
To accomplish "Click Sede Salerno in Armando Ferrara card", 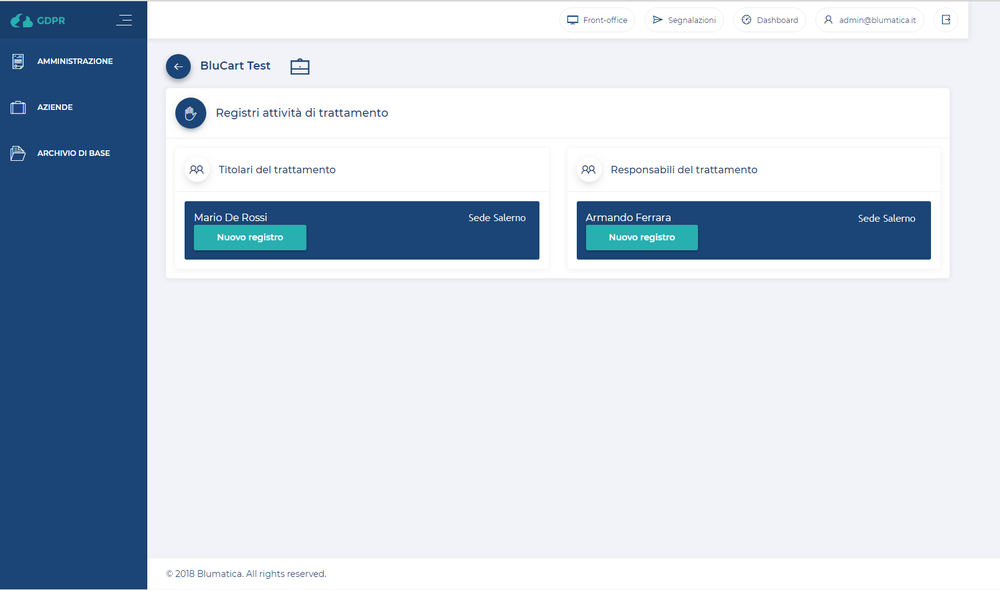I will tap(886, 218).
